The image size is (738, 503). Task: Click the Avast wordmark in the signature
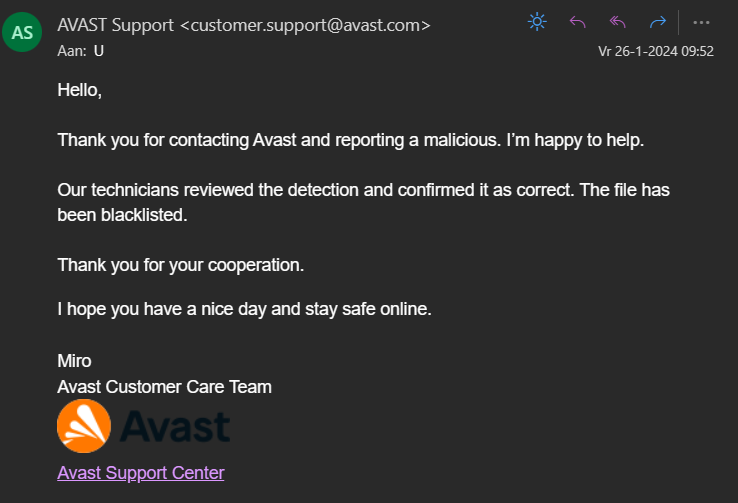175,427
